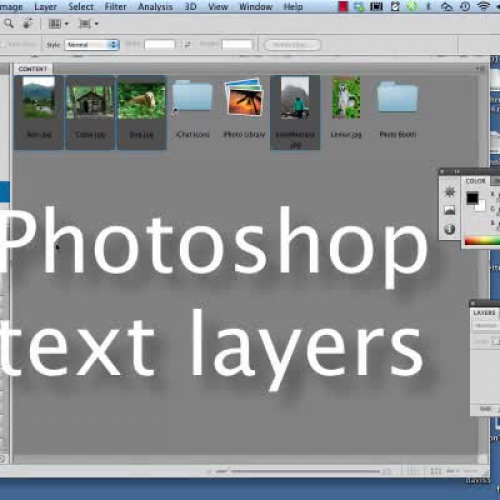Viewport: 500px width, 500px height.
Task: Switch to the COLOR panel tab
Action: pos(475,181)
